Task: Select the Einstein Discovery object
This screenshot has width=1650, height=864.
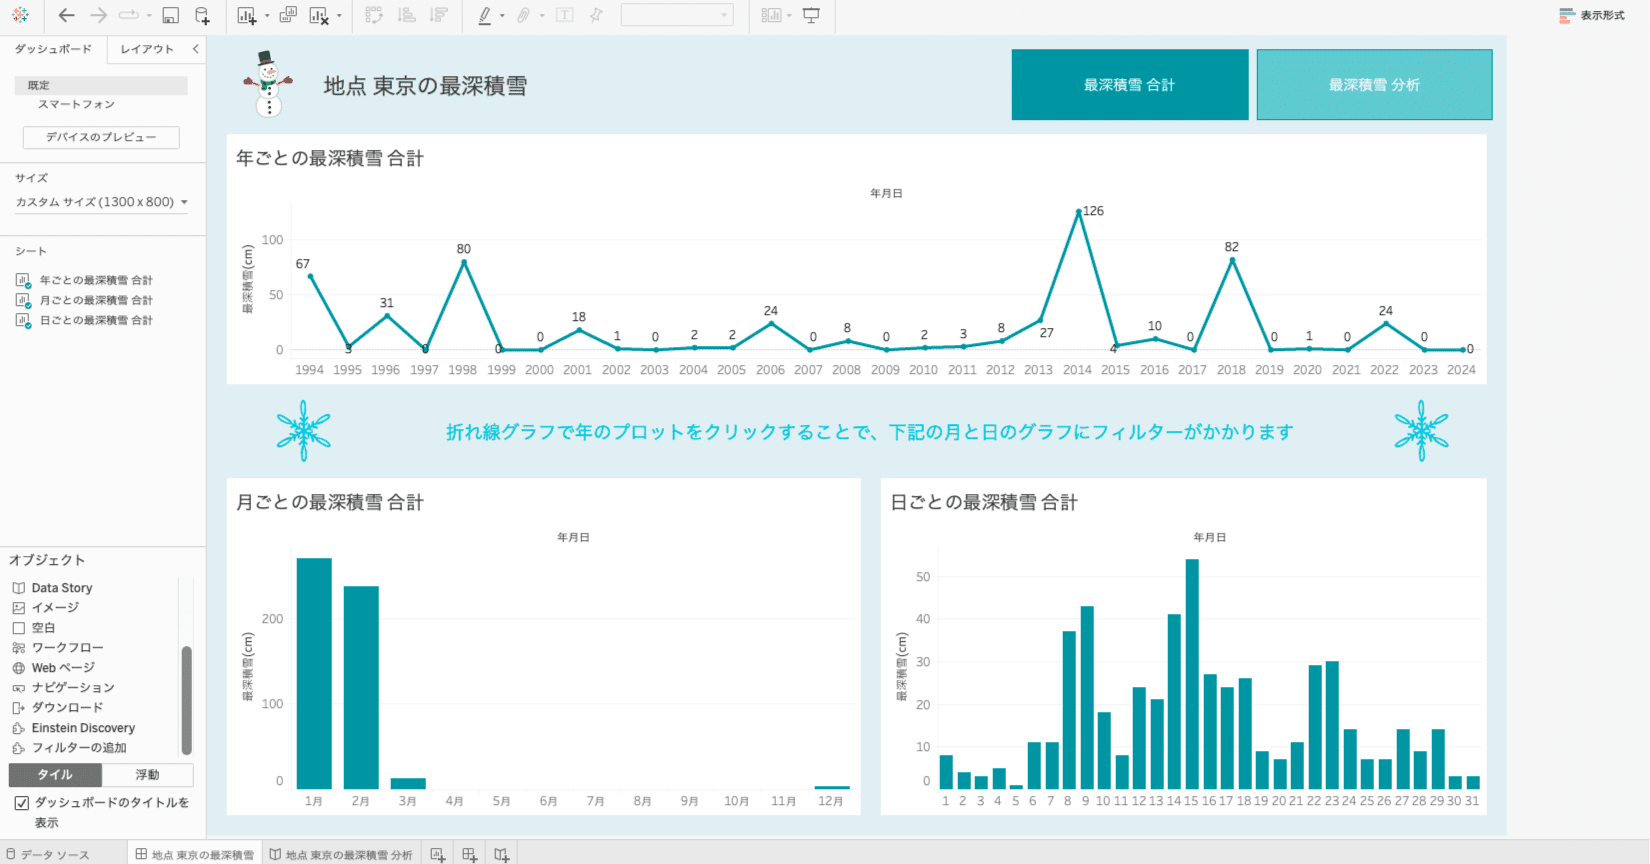Action: pos(73,728)
